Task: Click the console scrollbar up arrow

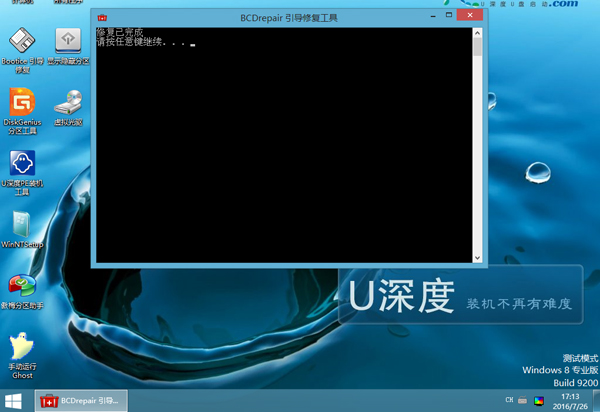Action: click(x=479, y=33)
